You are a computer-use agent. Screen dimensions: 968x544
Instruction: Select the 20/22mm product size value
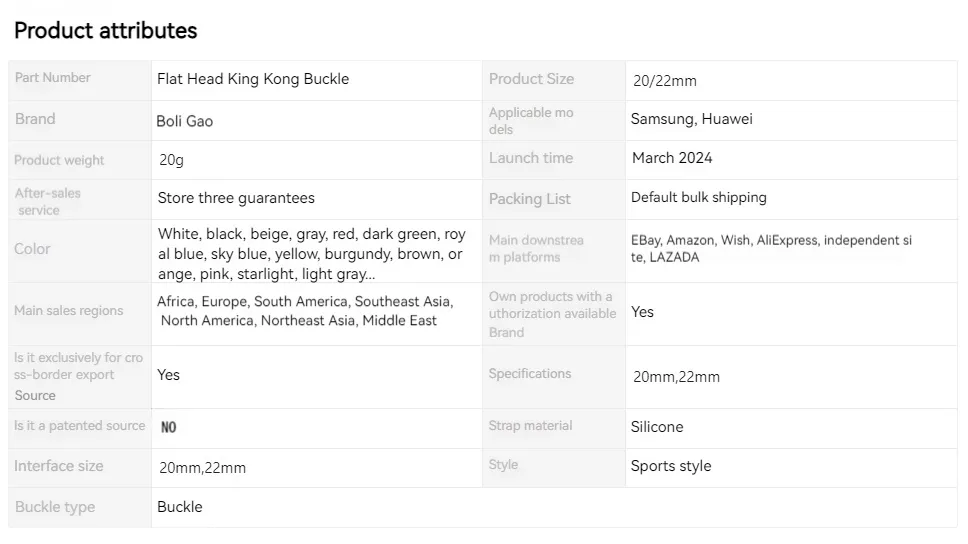pyautogui.click(x=664, y=81)
